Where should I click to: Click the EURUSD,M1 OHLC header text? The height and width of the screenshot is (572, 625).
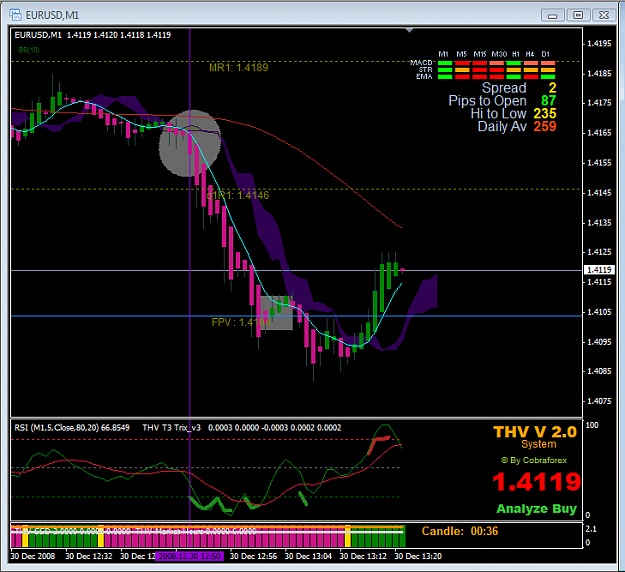(92, 35)
